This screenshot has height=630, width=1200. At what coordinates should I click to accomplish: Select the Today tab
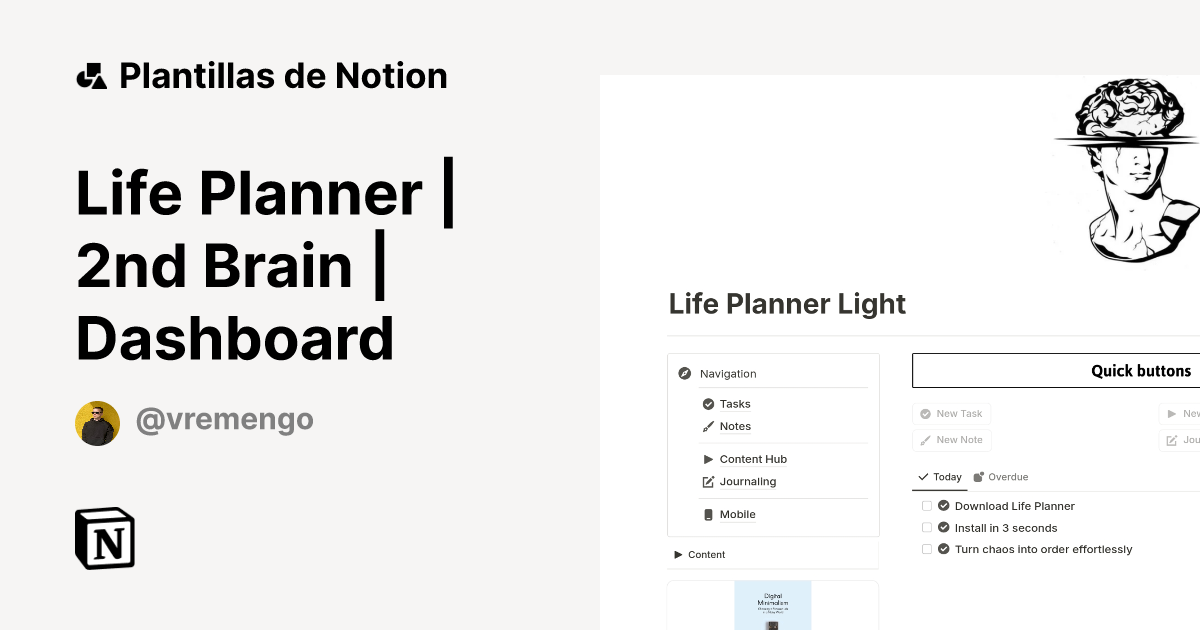(939, 477)
